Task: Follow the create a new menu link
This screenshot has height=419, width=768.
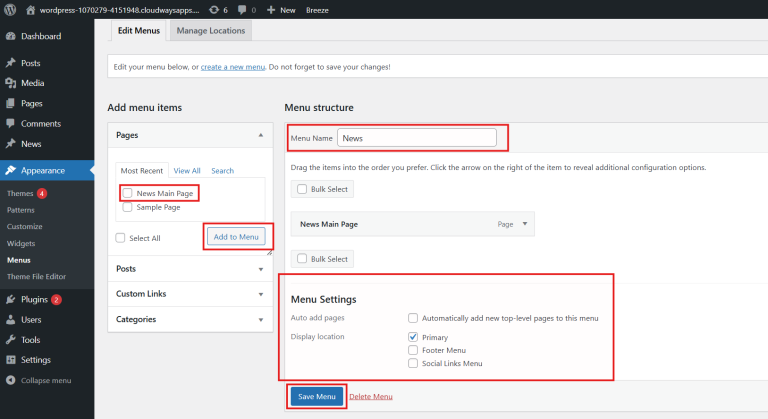Action: 233,67
